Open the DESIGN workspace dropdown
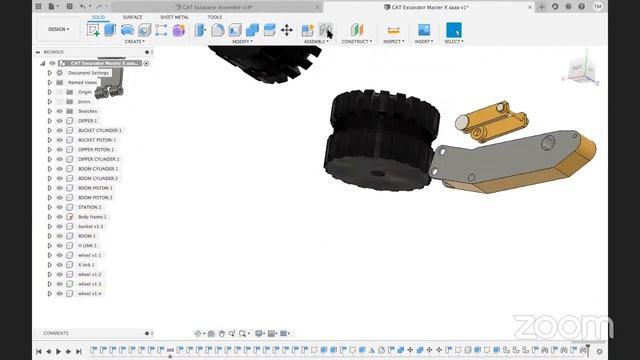Viewport: 640px width, 360px height. coord(58,29)
